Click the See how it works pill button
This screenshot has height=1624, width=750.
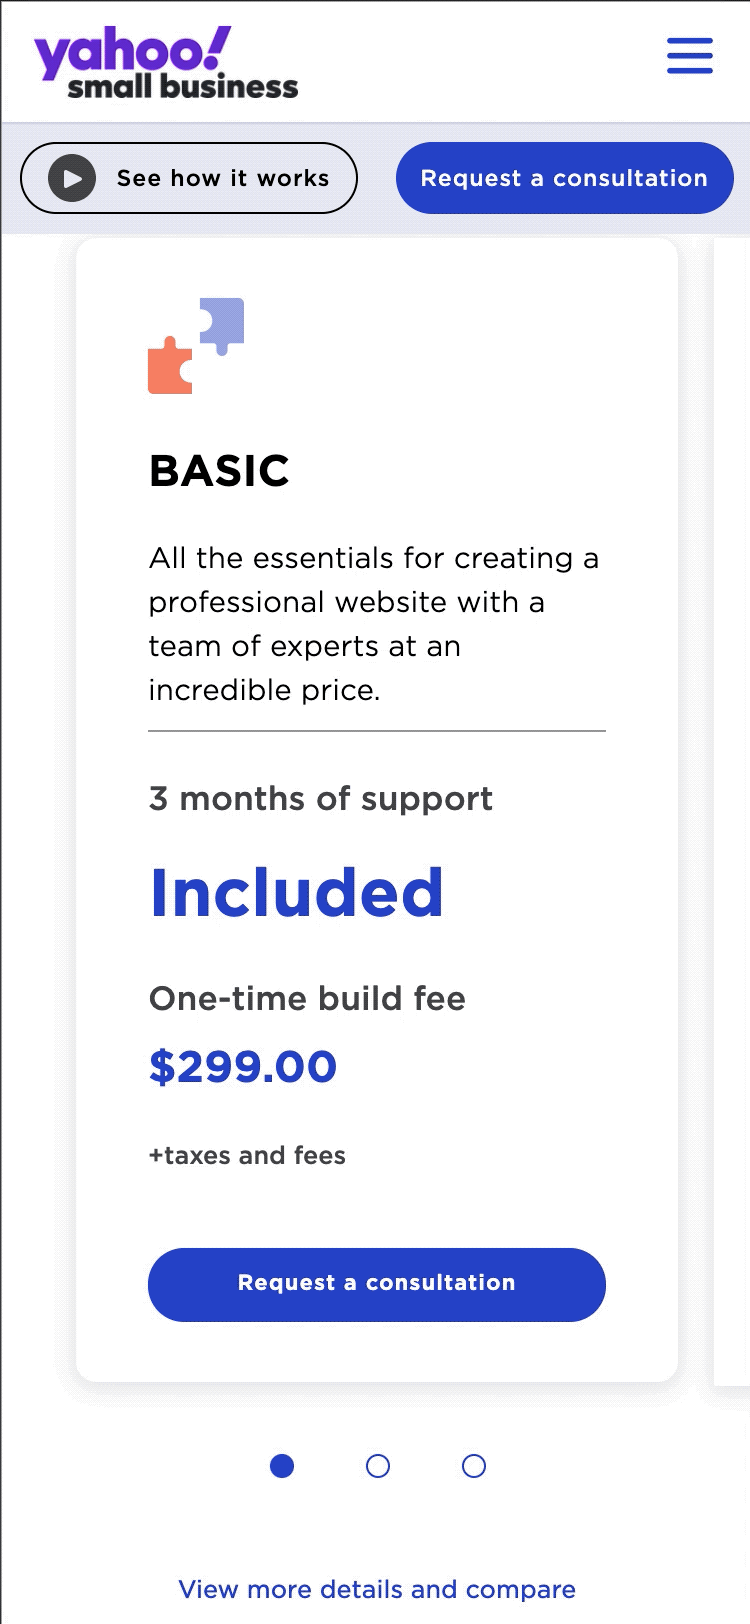pos(188,178)
